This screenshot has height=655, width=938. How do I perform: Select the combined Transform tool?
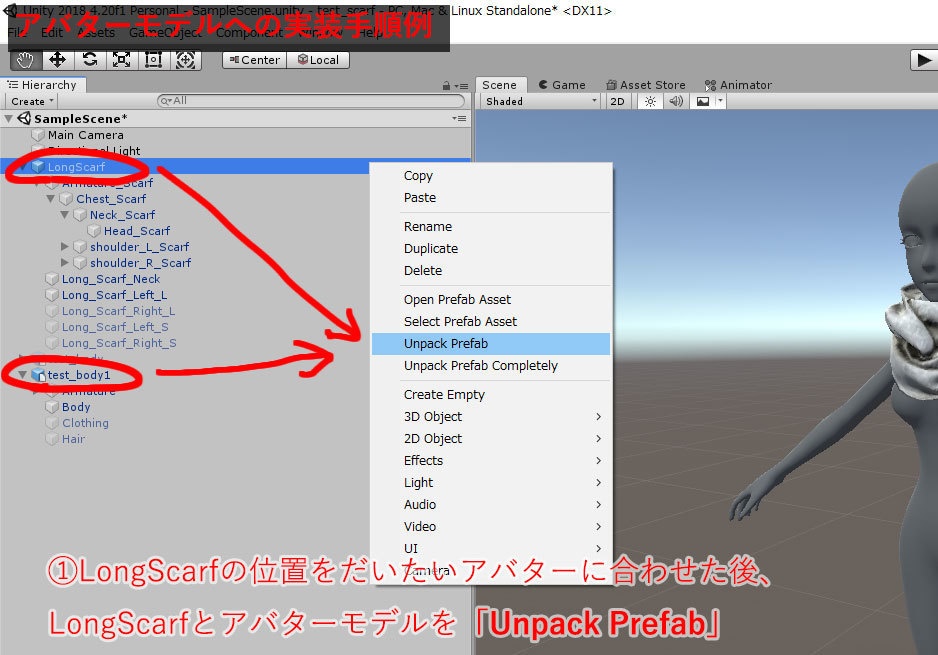pos(185,60)
